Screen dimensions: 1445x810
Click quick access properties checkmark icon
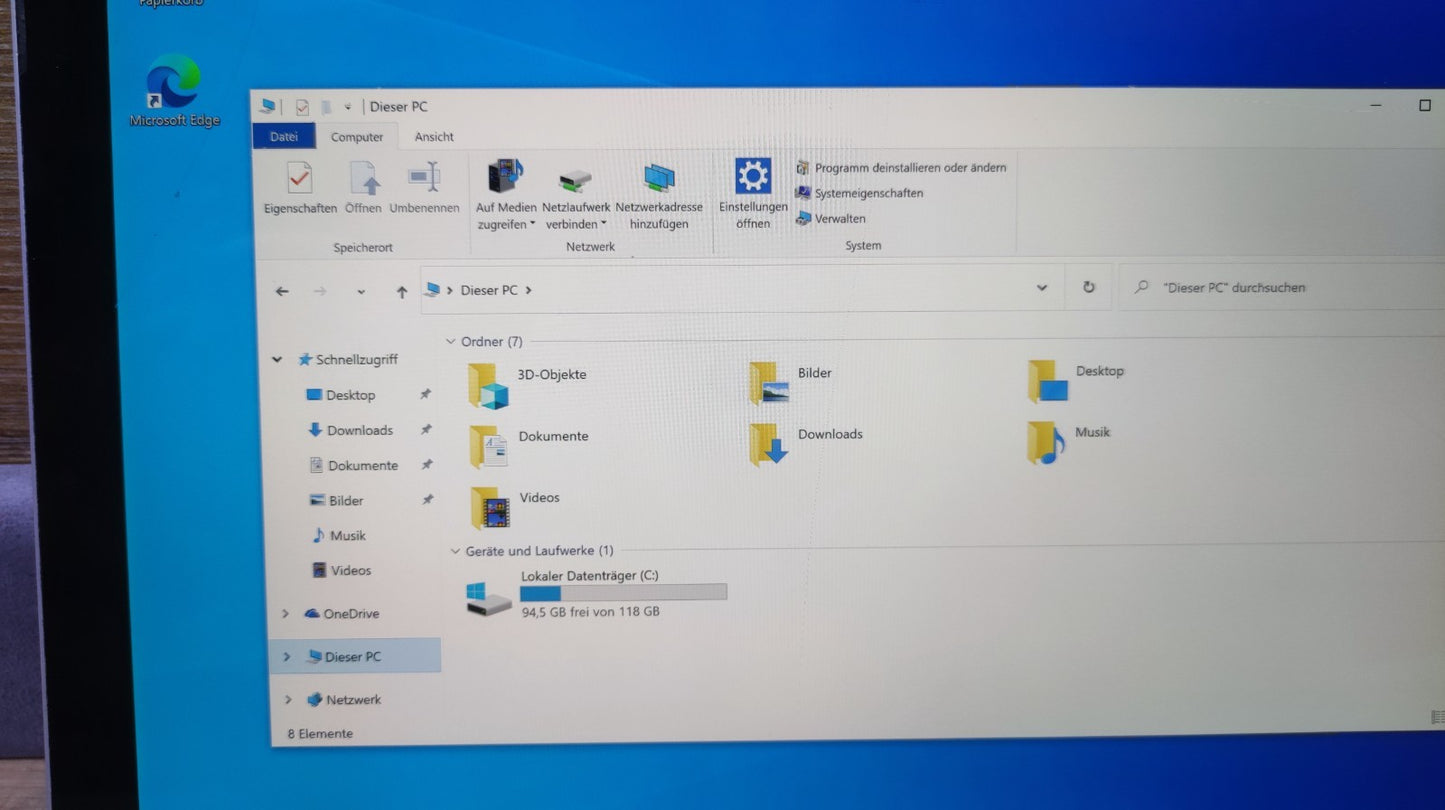(302, 107)
